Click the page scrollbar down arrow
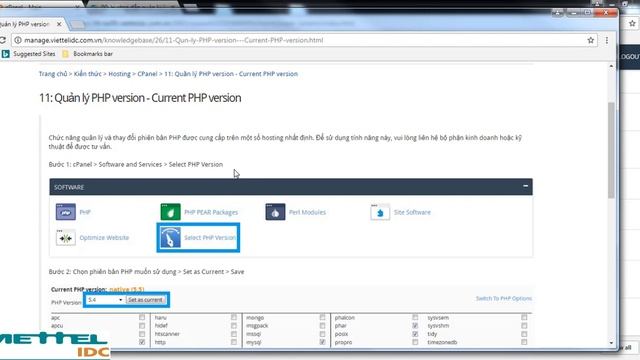 pyautogui.click(x=611, y=343)
